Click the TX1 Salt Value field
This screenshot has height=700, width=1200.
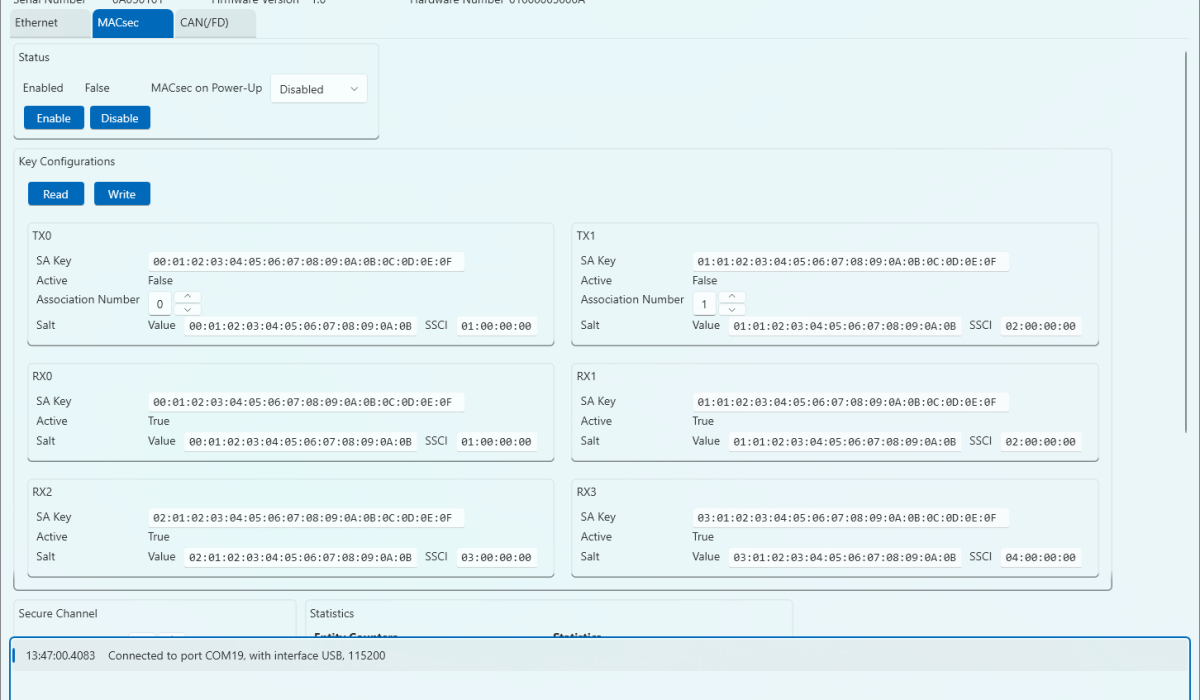[844, 326]
